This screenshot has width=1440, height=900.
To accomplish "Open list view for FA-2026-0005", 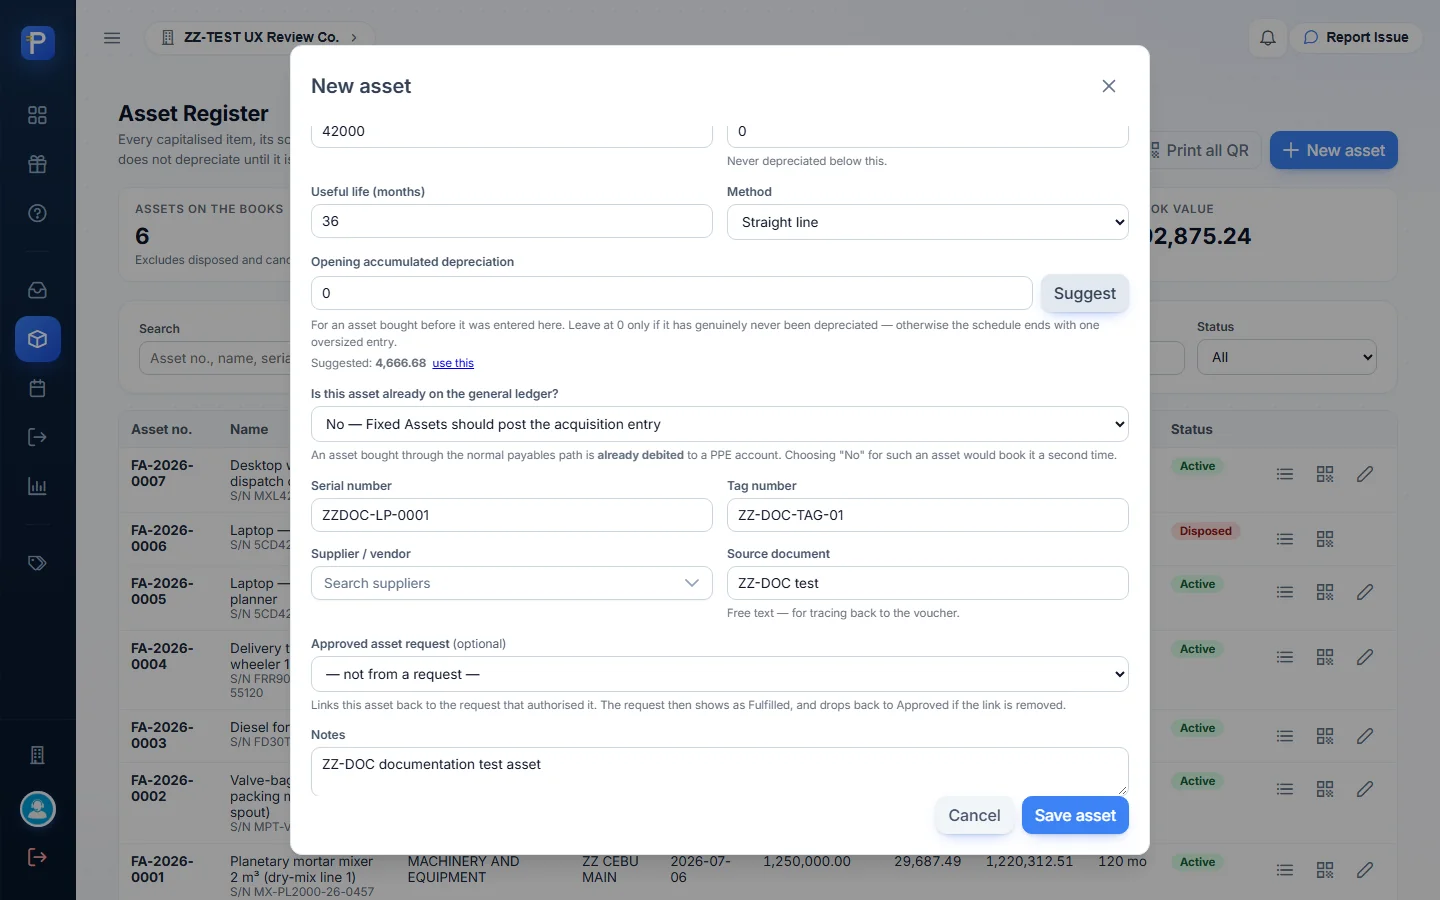I will [x=1285, y=592].
